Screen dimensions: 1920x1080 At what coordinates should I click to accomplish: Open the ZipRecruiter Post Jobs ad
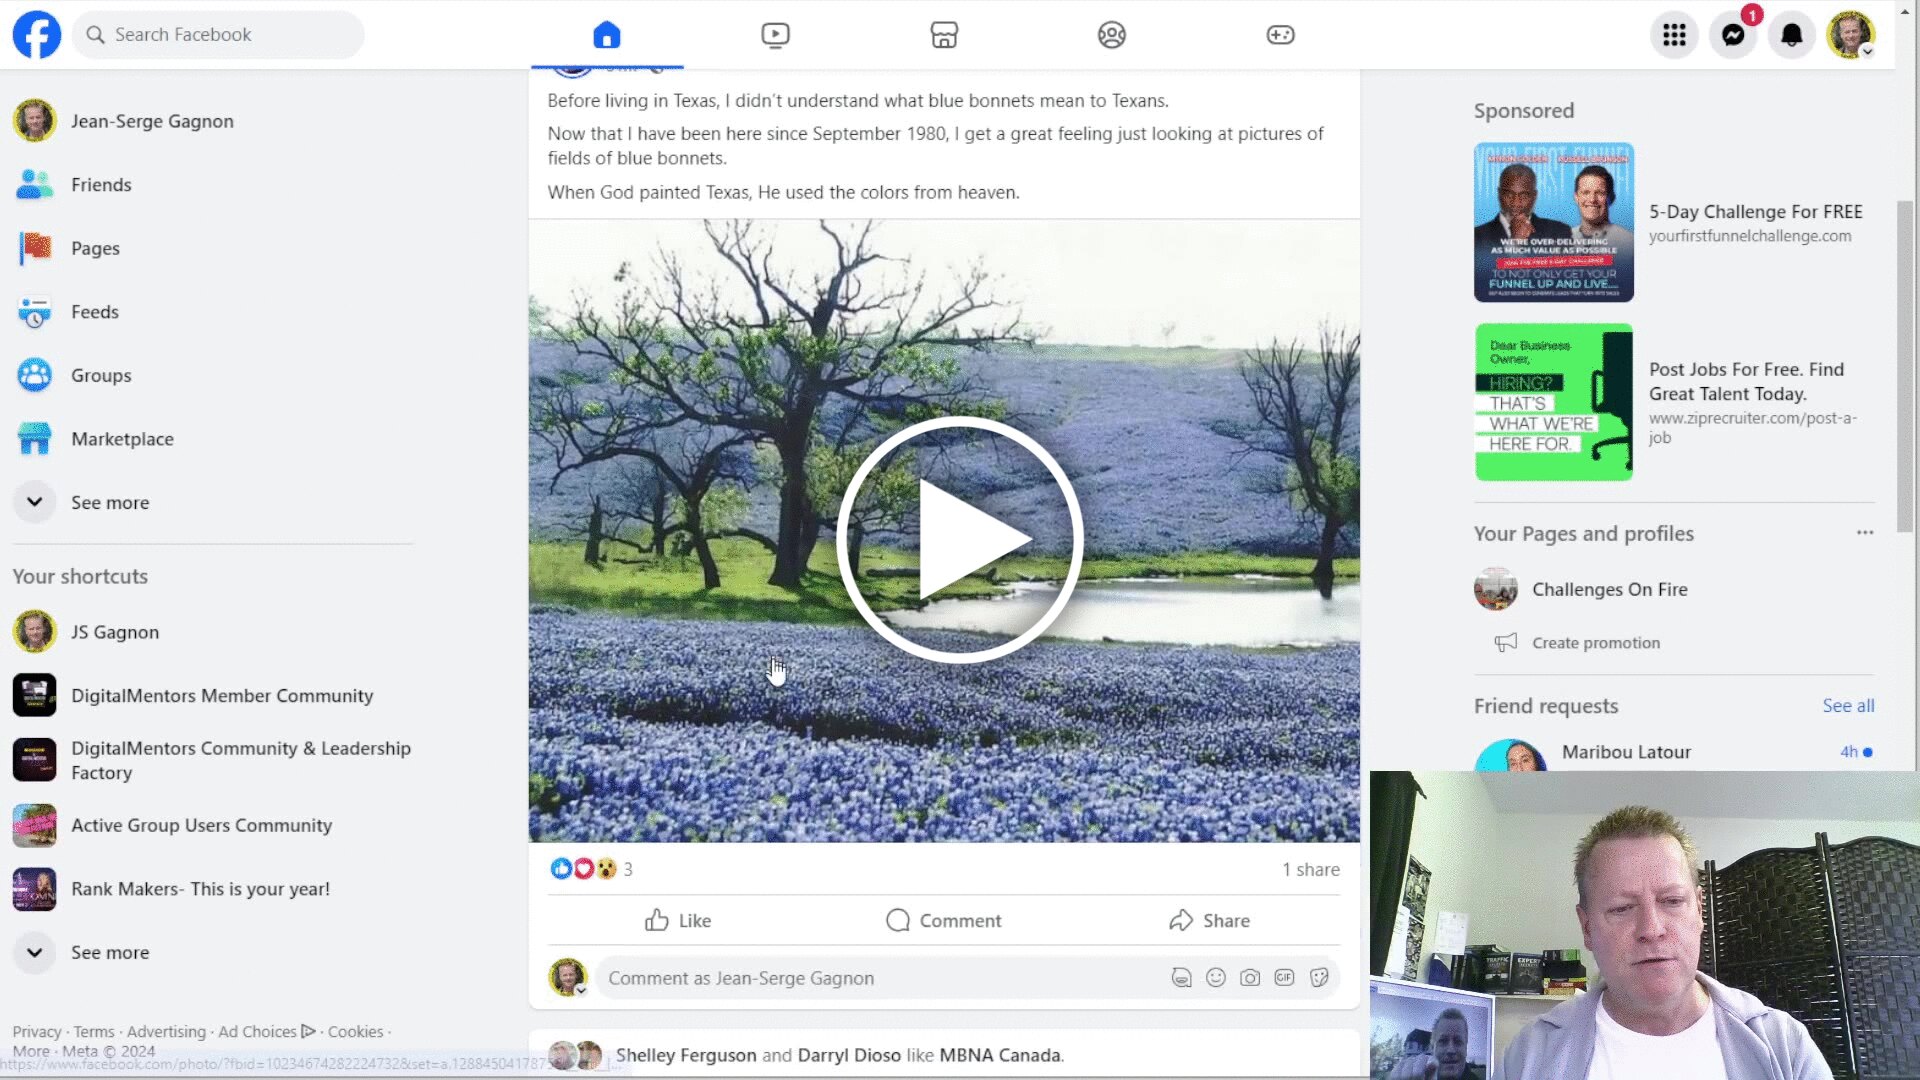click(x=1674, y=402)
